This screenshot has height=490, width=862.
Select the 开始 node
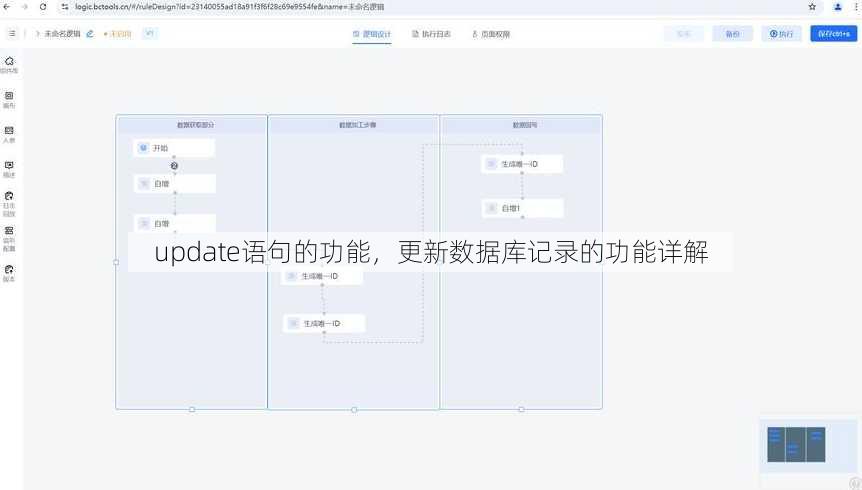pyautogui.click(x=174, y=148)
